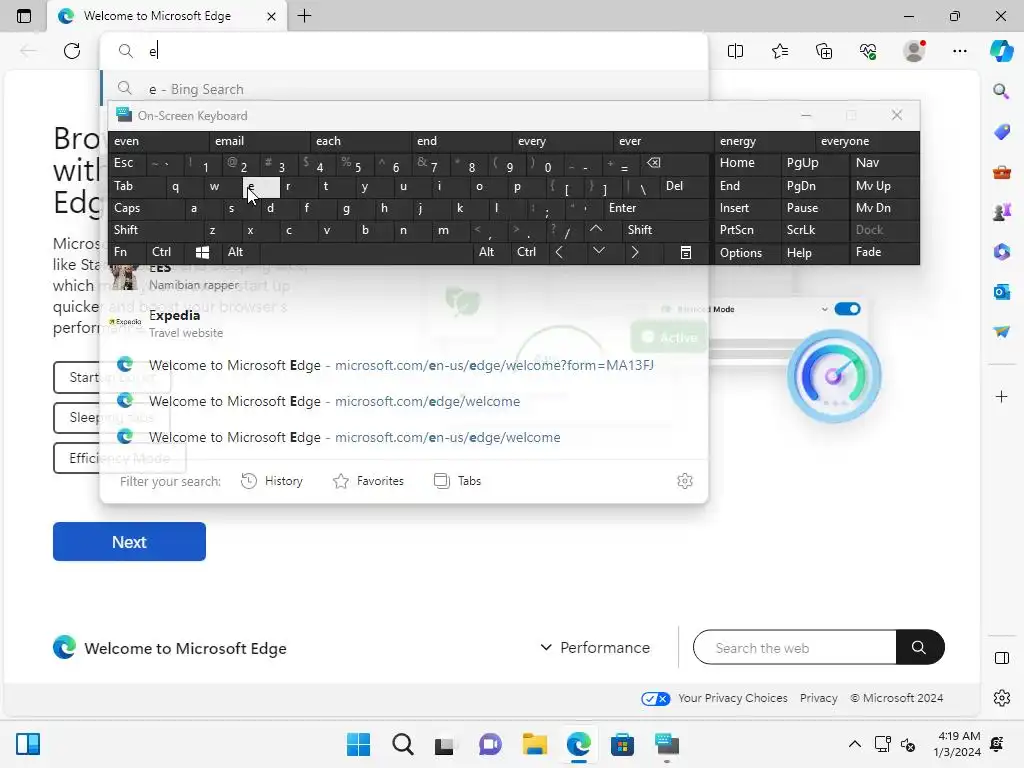
Task: Click the sidebar Search icon
Action: 1001,91
